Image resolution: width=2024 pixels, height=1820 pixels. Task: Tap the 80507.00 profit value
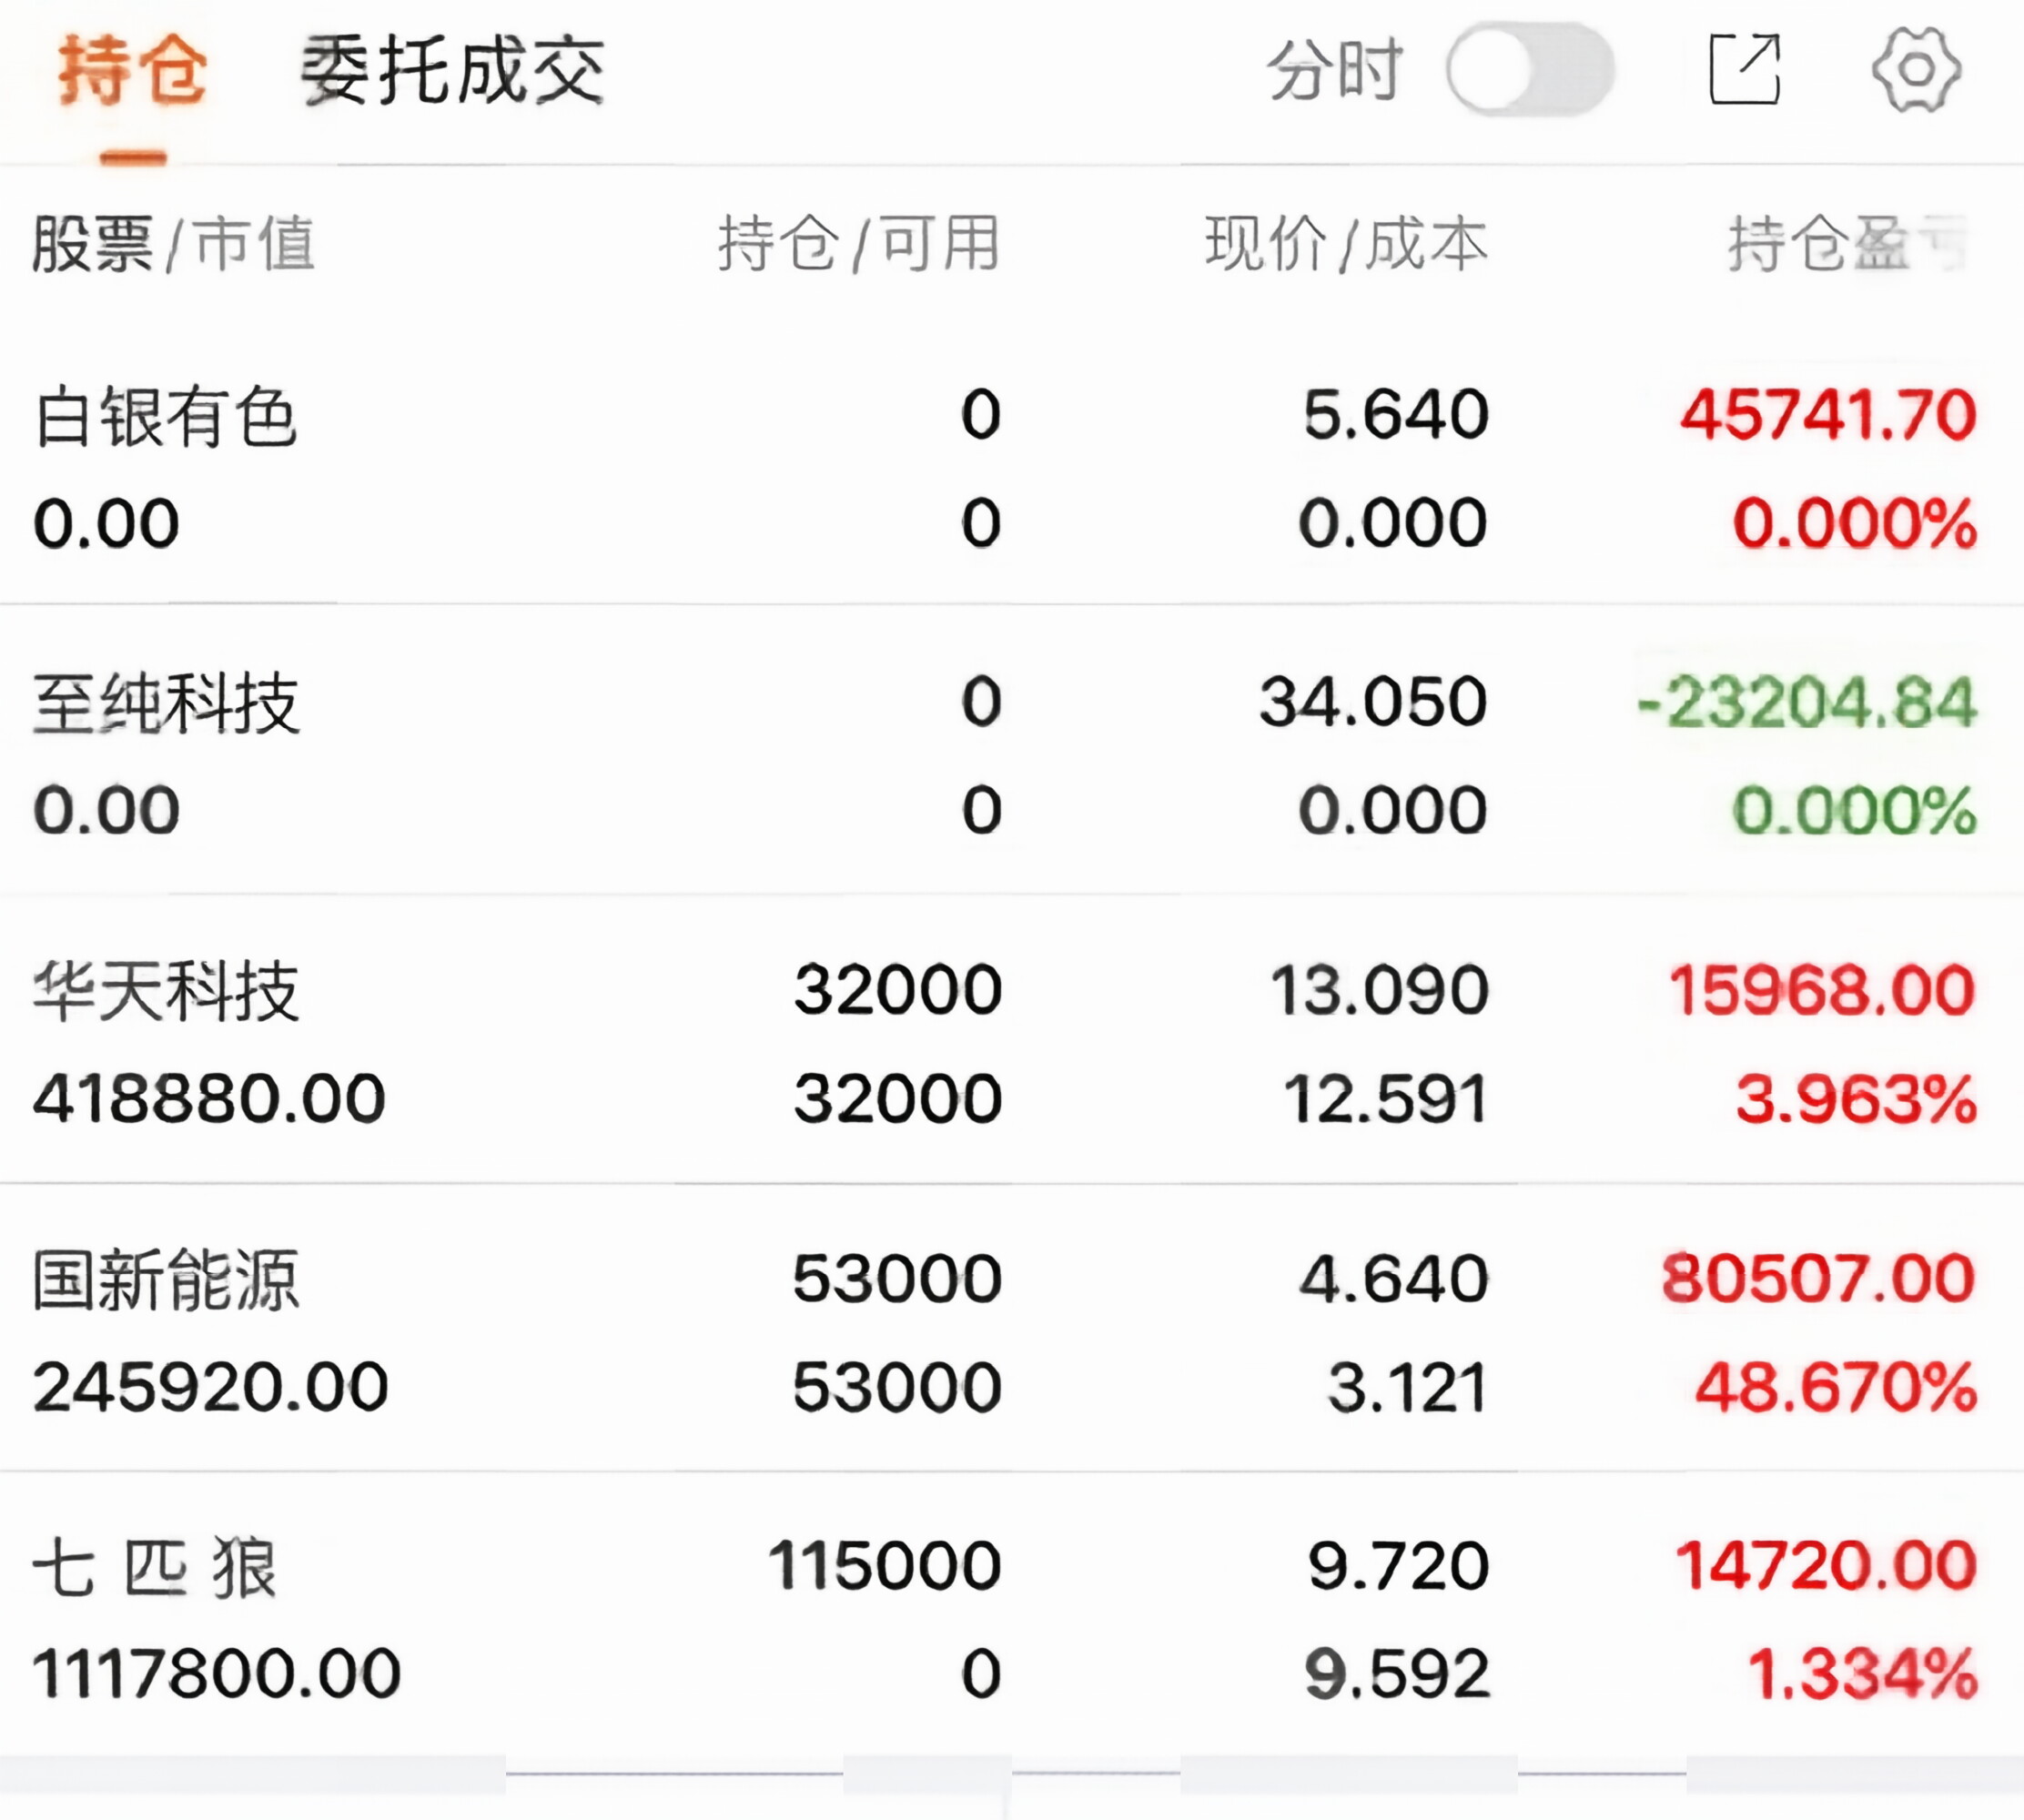(x=1818, y=1278)
